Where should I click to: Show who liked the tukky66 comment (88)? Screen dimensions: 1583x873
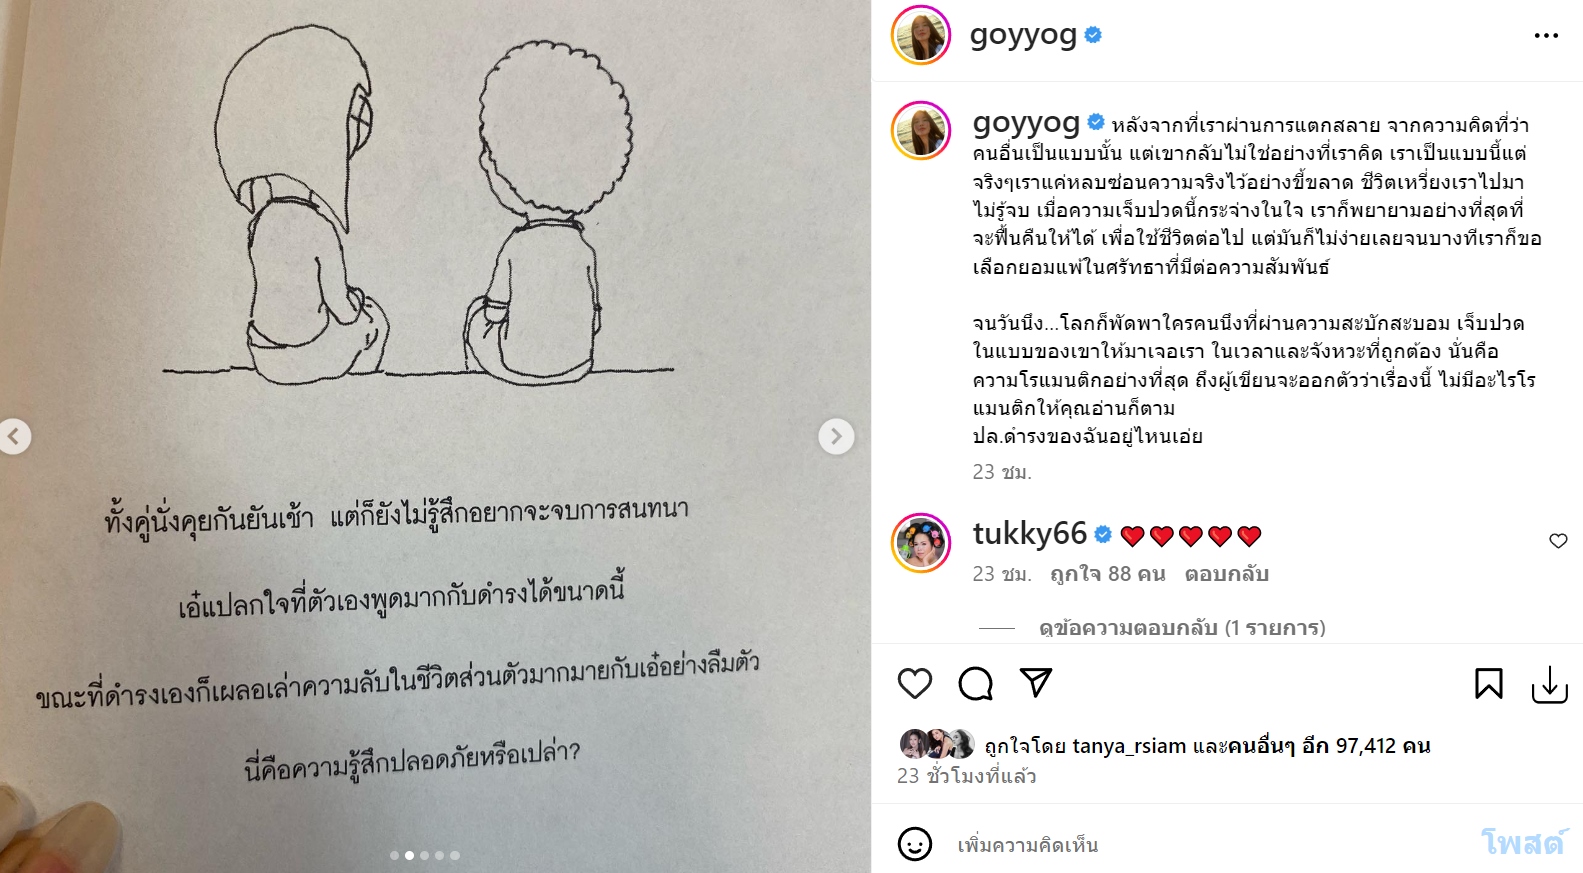[1107, 574]
